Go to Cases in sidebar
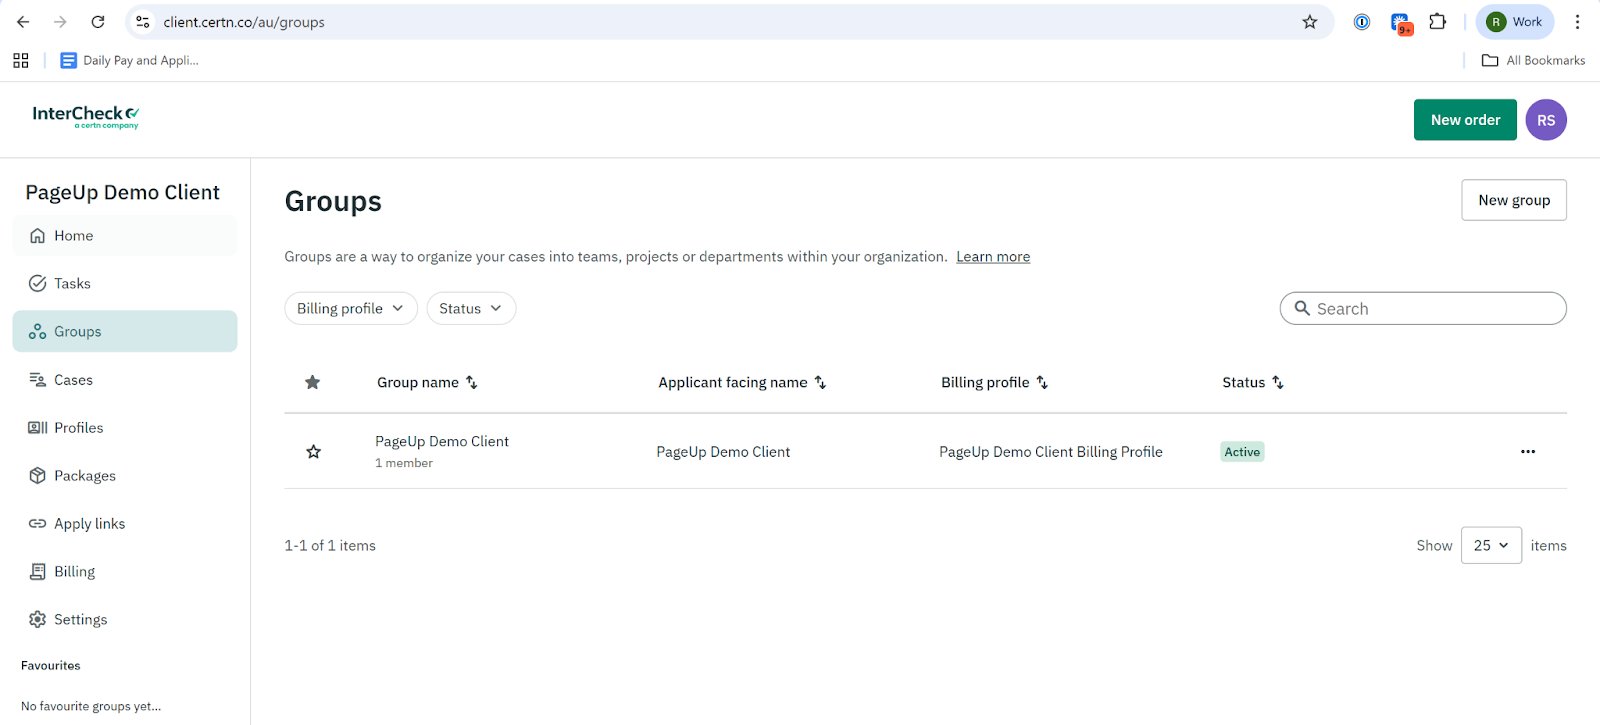 pos(73,380)
